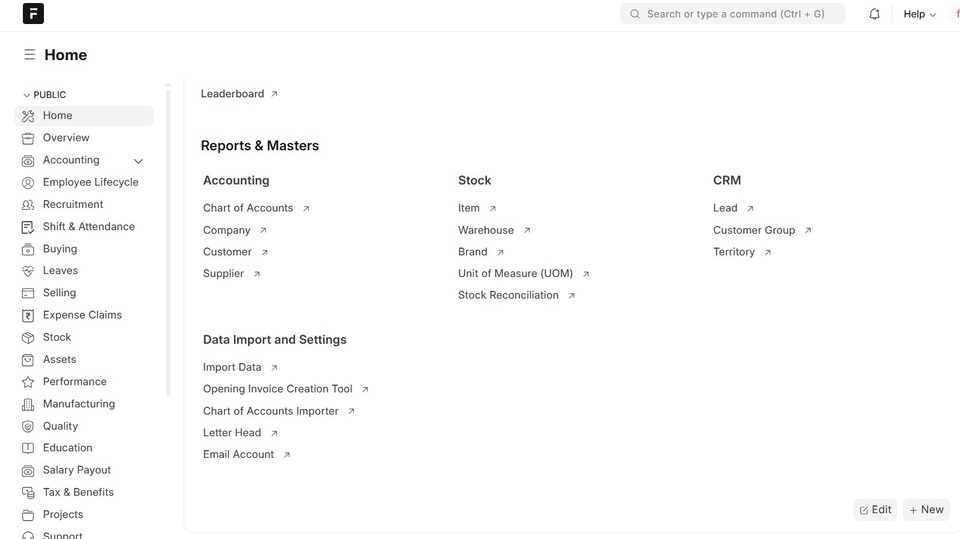Click the Leaves sidebar icon
Screen dimensions: 960x539
point(28,271)
